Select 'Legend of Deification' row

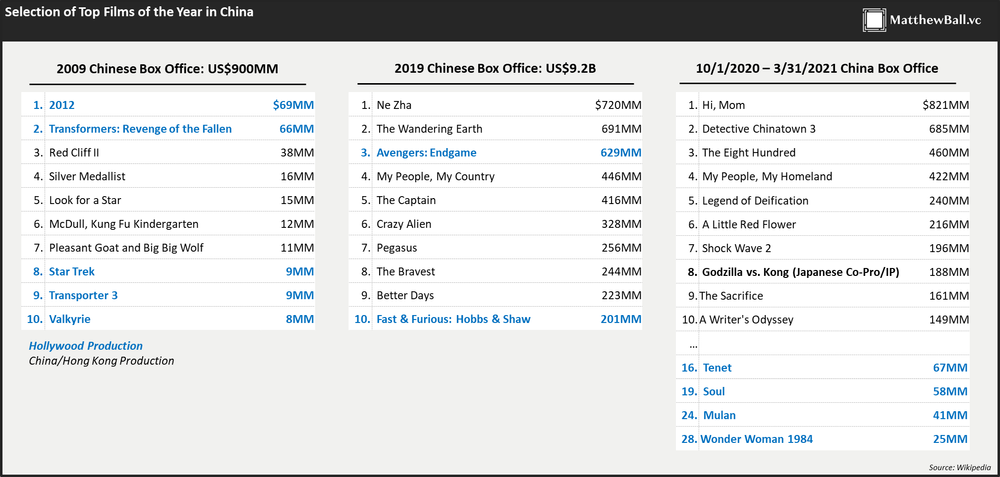tap(823, 200)
